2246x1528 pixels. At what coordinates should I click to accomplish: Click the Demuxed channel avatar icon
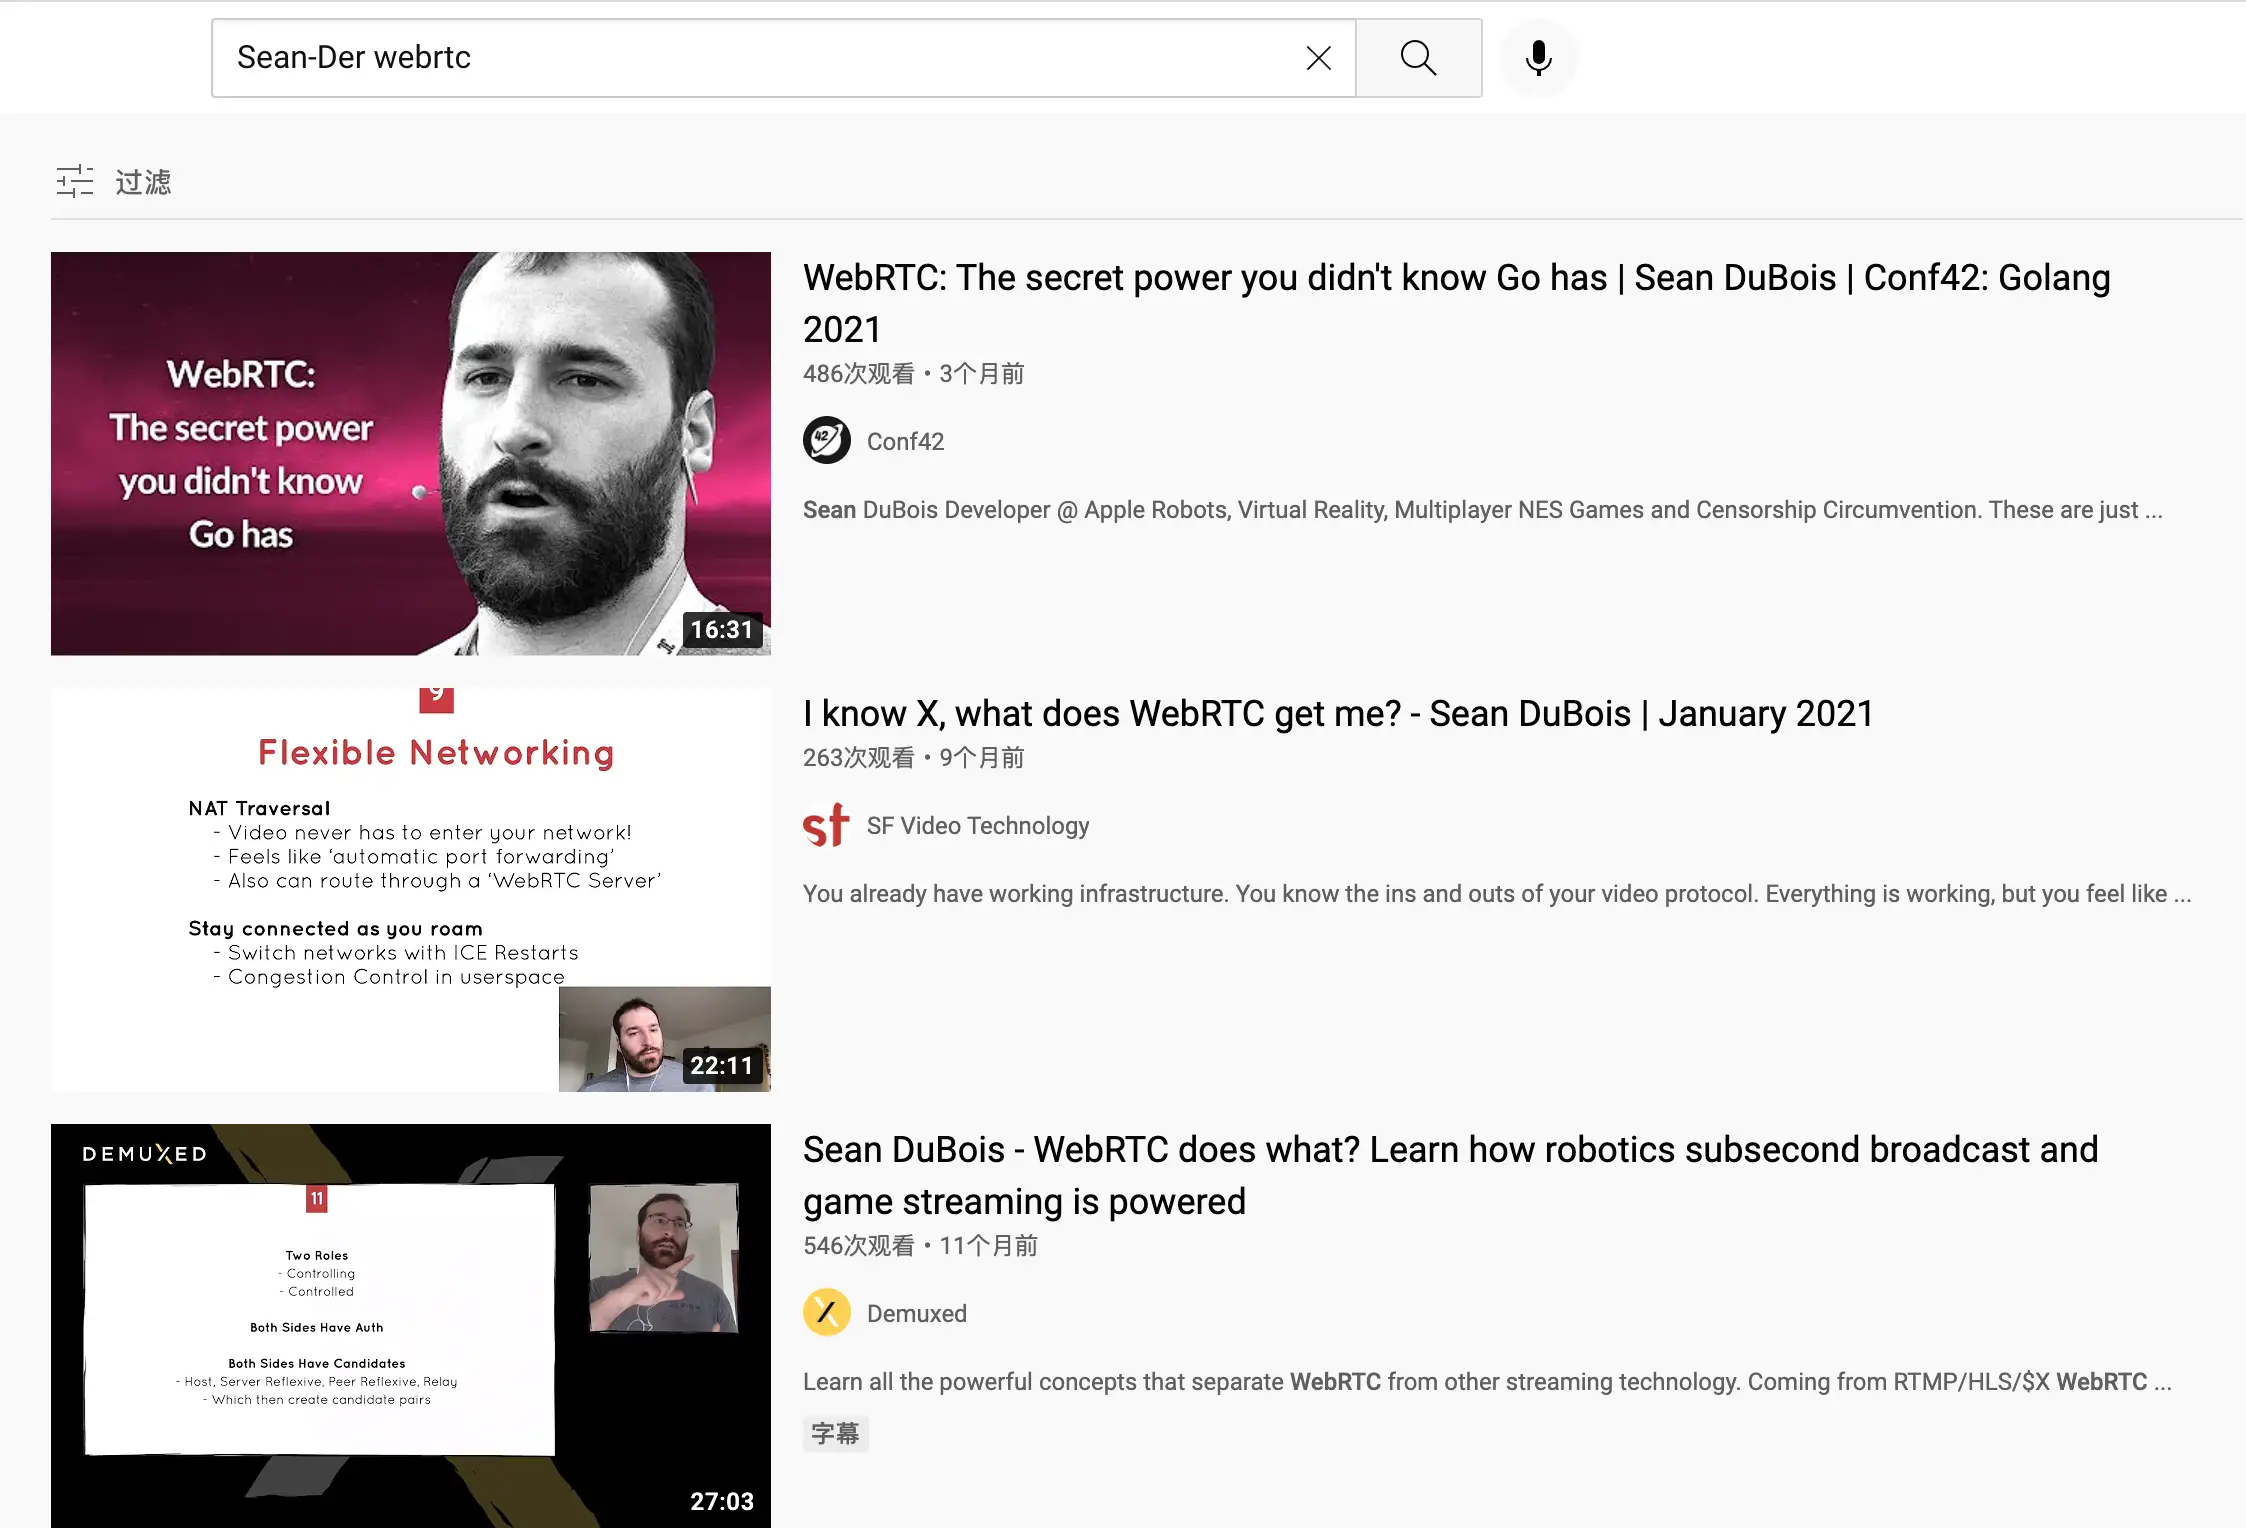click(826, 1312)
